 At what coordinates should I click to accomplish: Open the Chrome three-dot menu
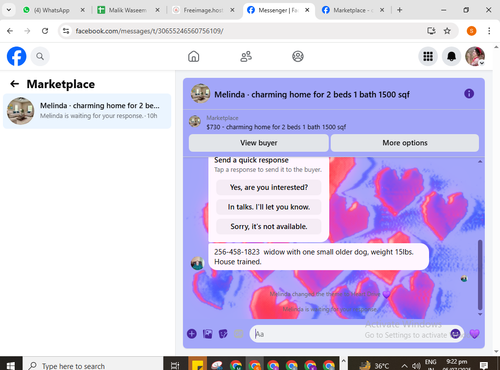coord(489,31)
